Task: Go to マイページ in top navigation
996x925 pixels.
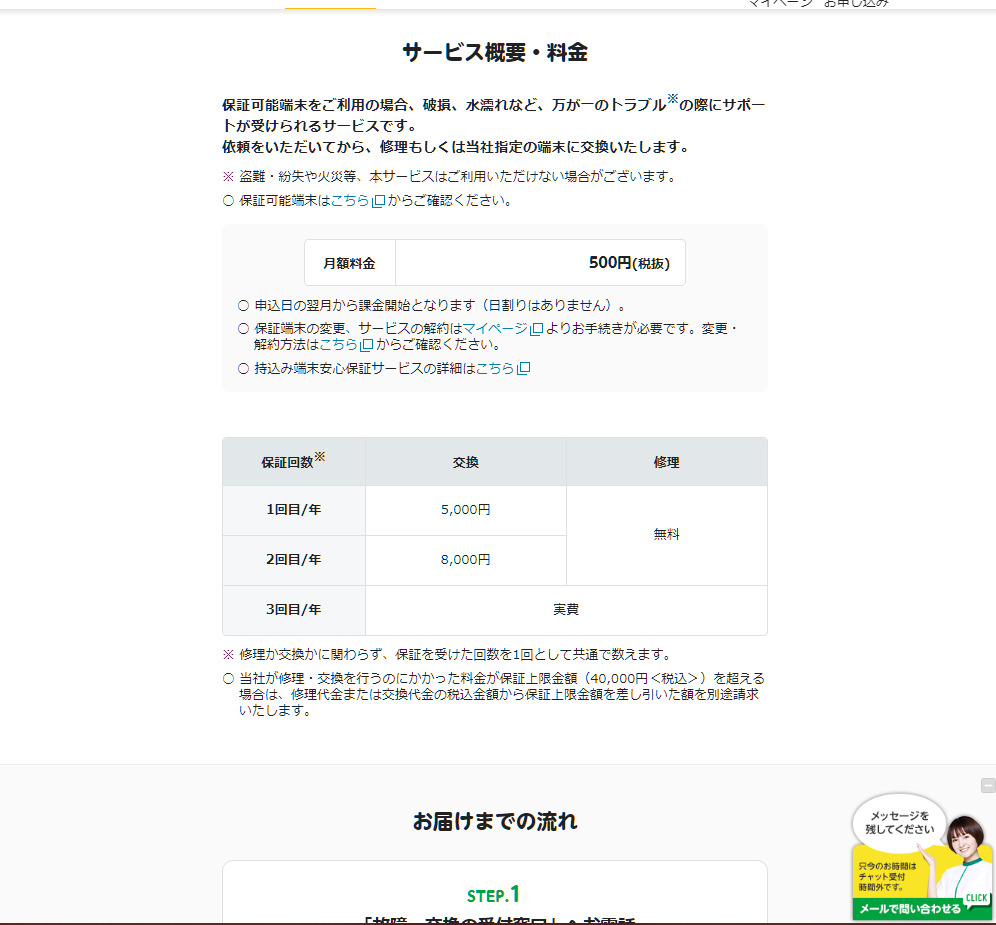Action: point(780,3)
